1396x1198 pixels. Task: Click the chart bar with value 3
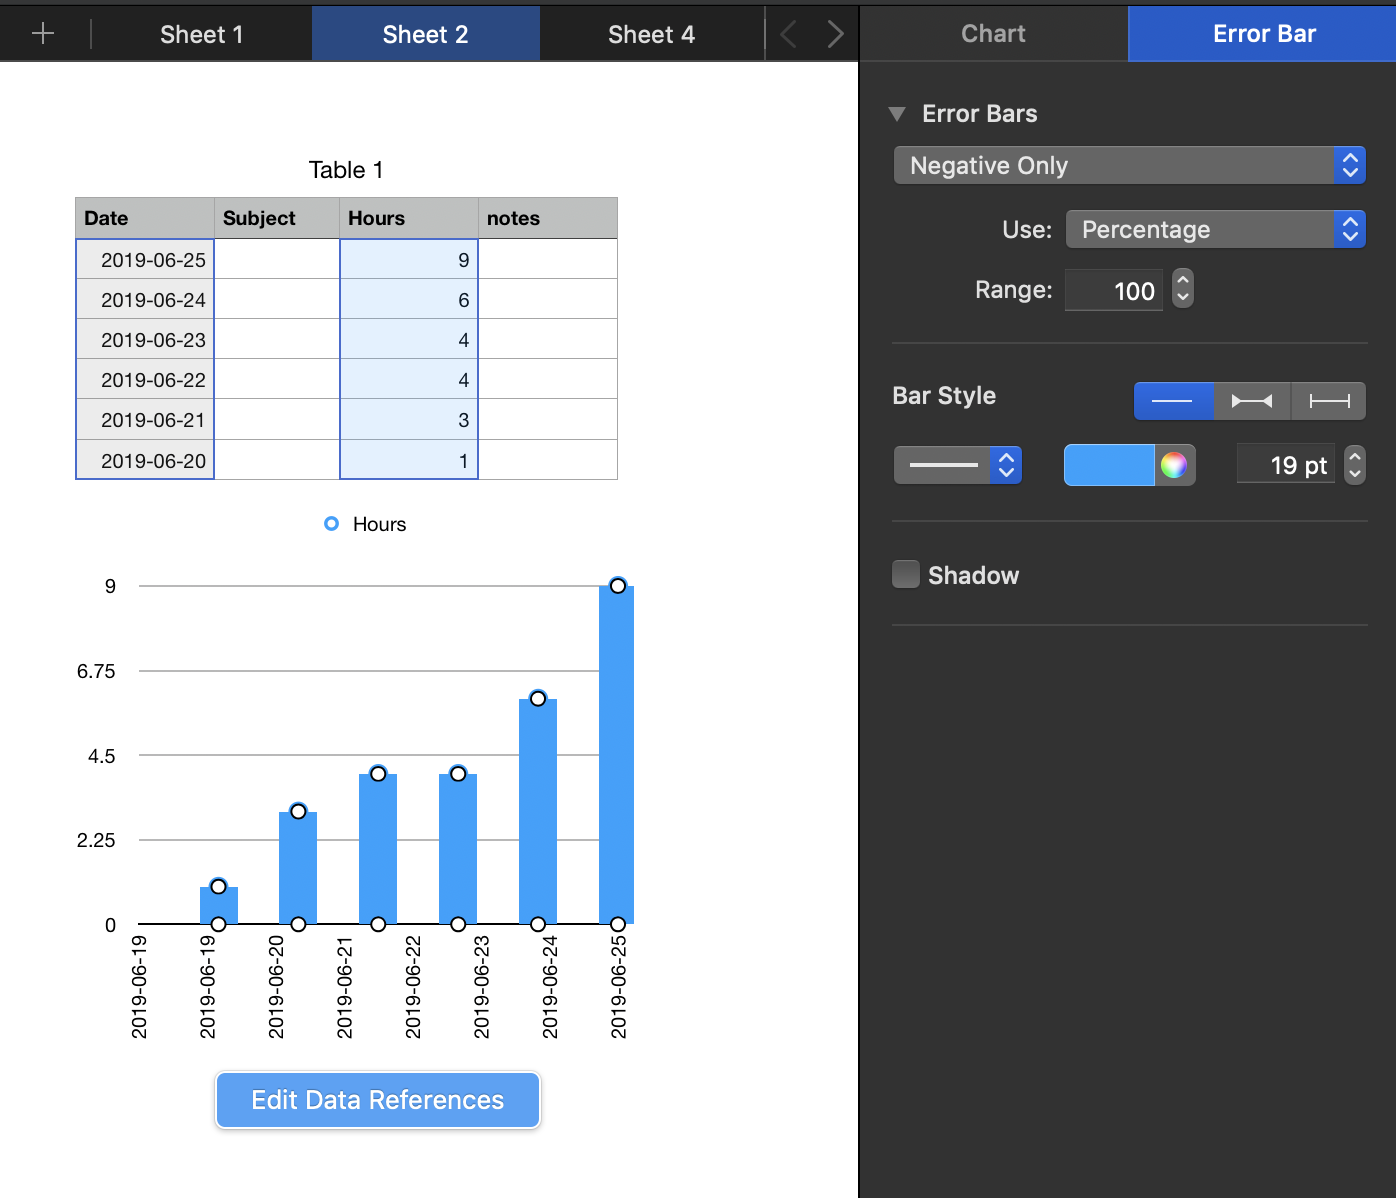tap(298, 868)
